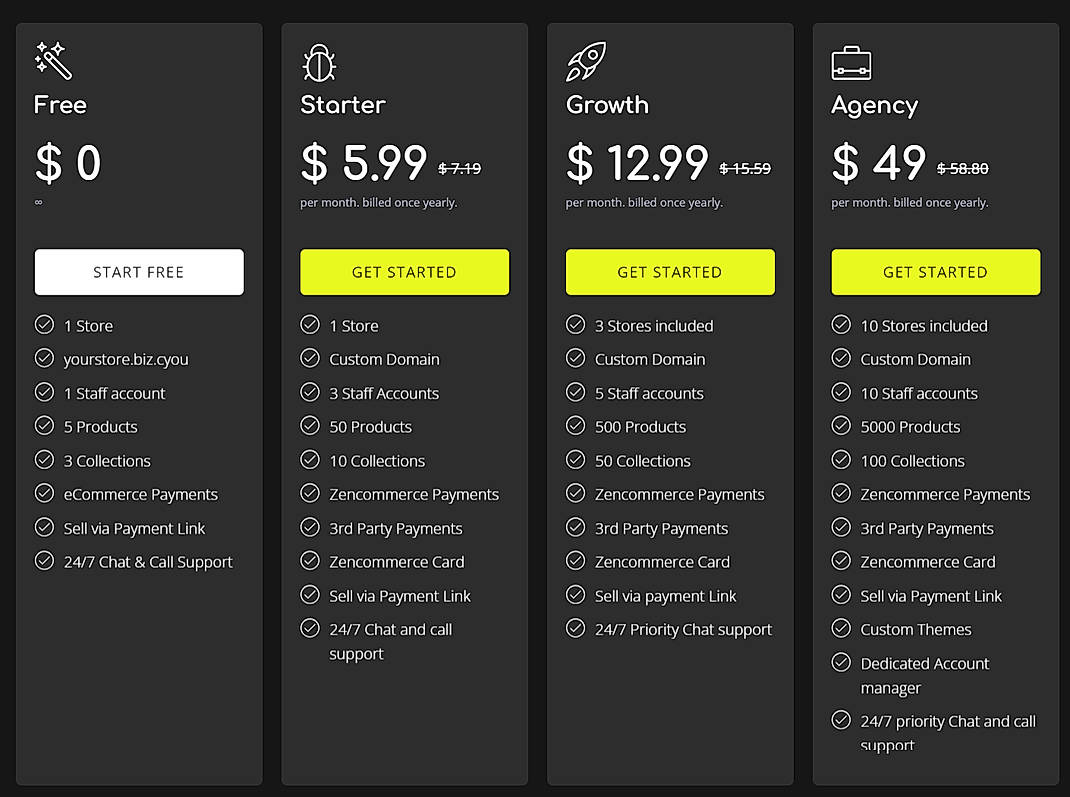The image size is (1070, 797).
Task: Click the bug icon on Starter plan
Action: (317, 60)
